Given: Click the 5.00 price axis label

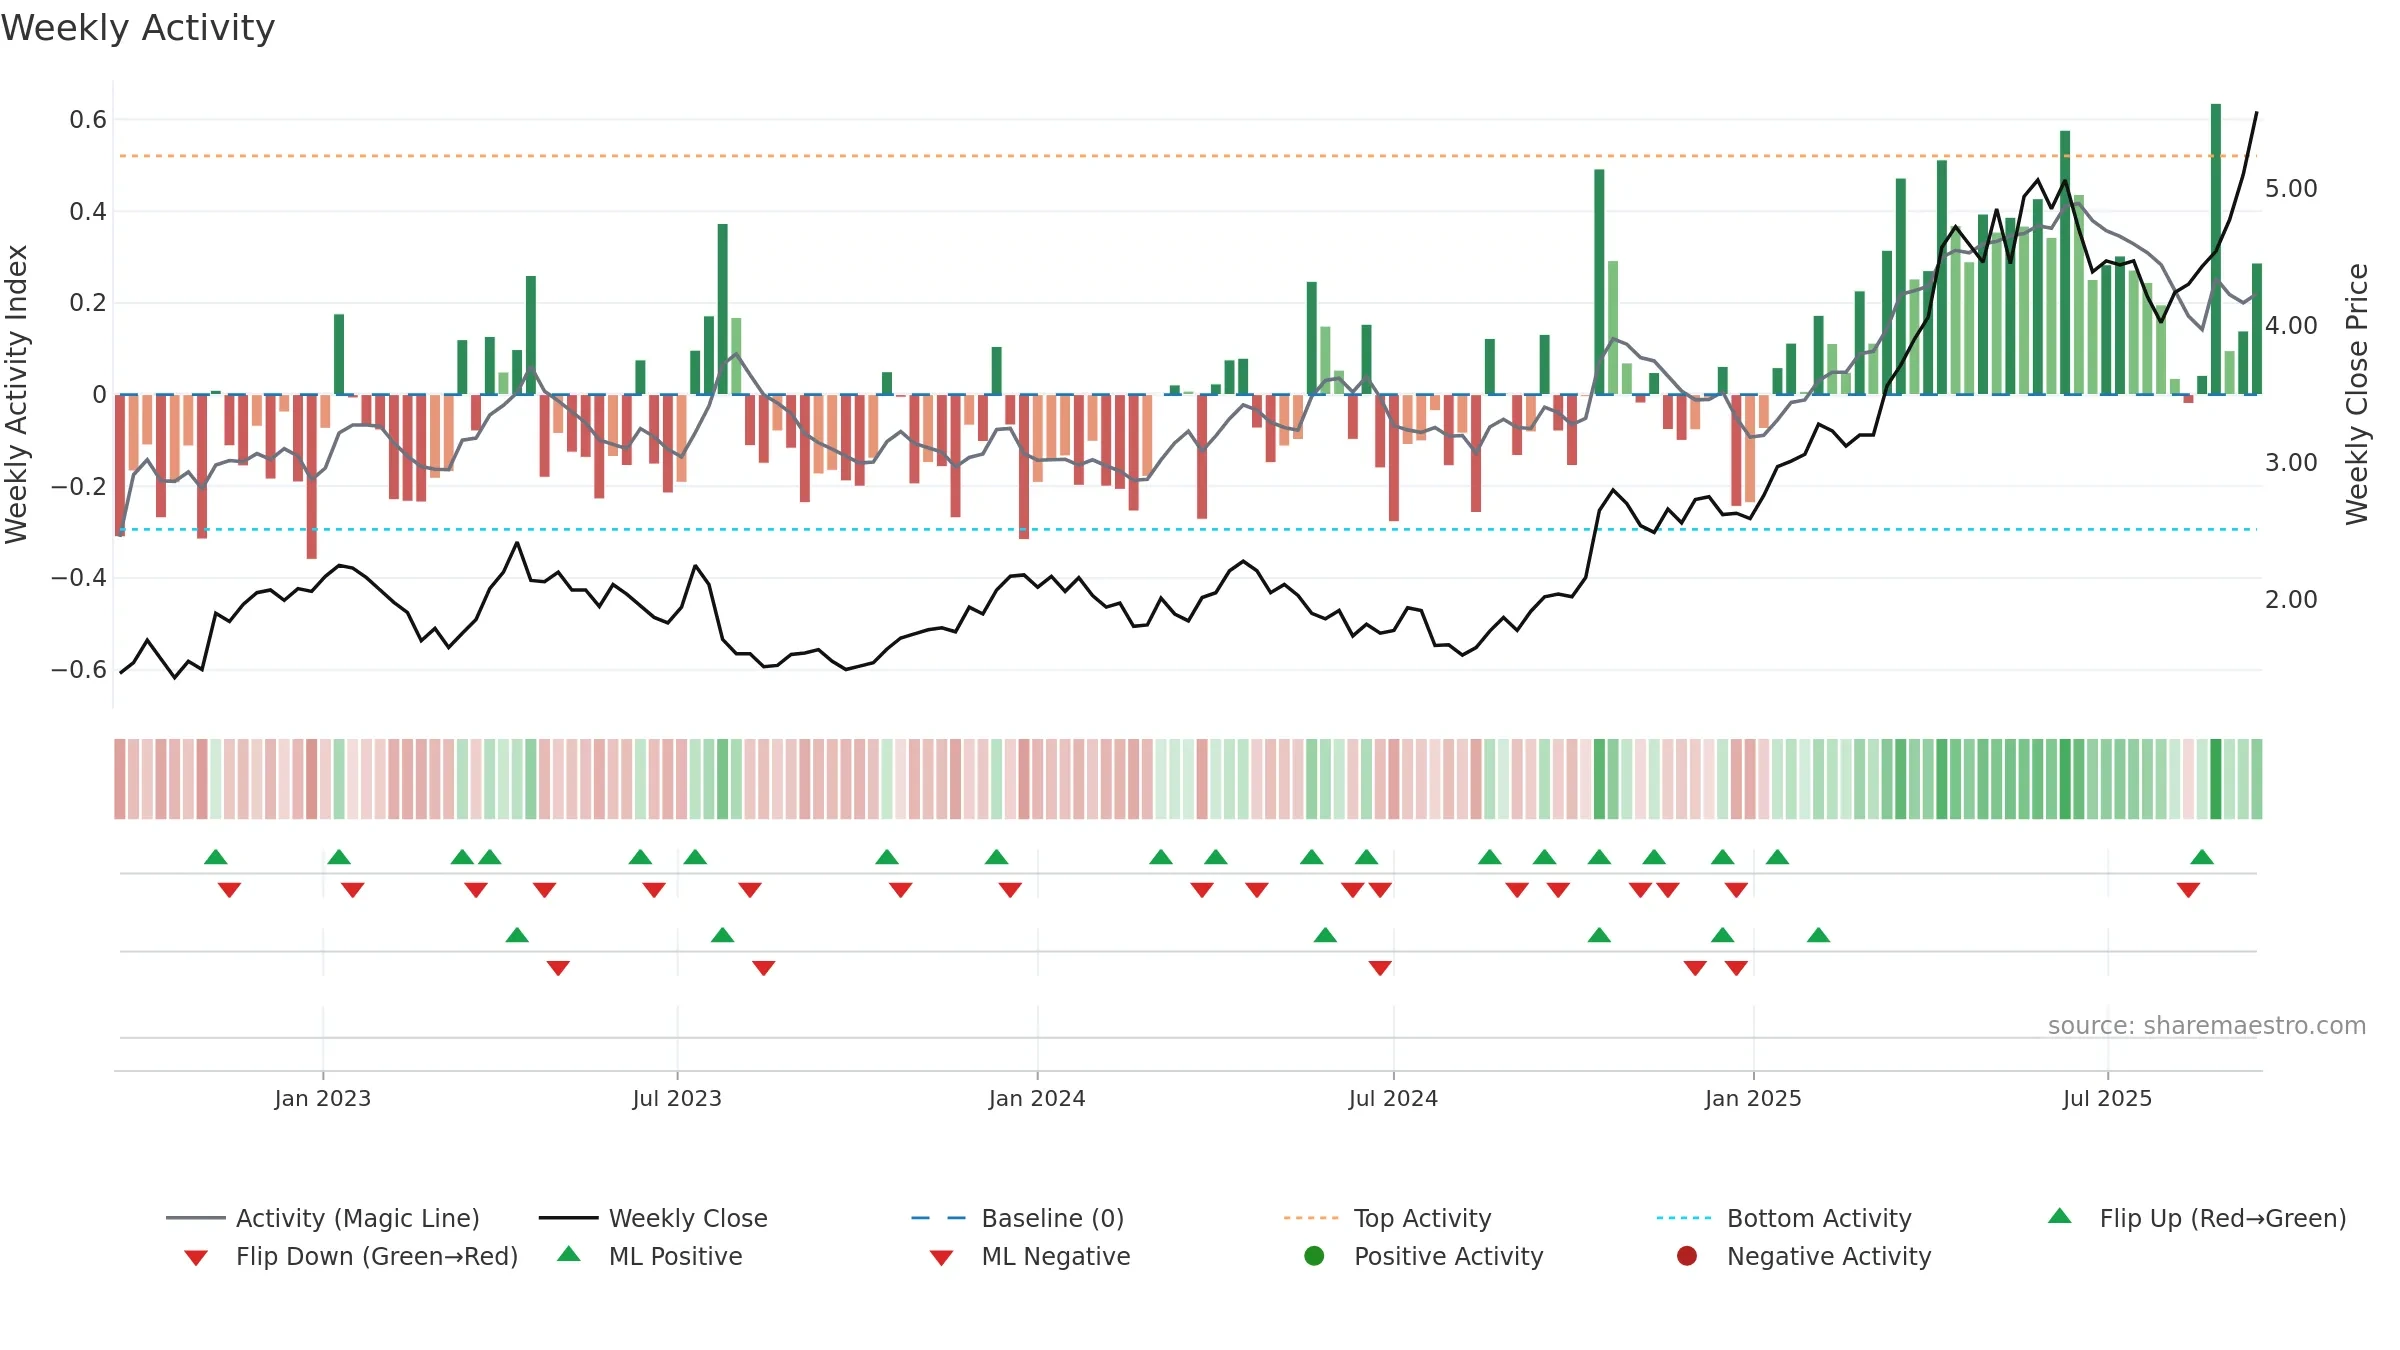Looking at the screenshot, I should (2291, 189).
